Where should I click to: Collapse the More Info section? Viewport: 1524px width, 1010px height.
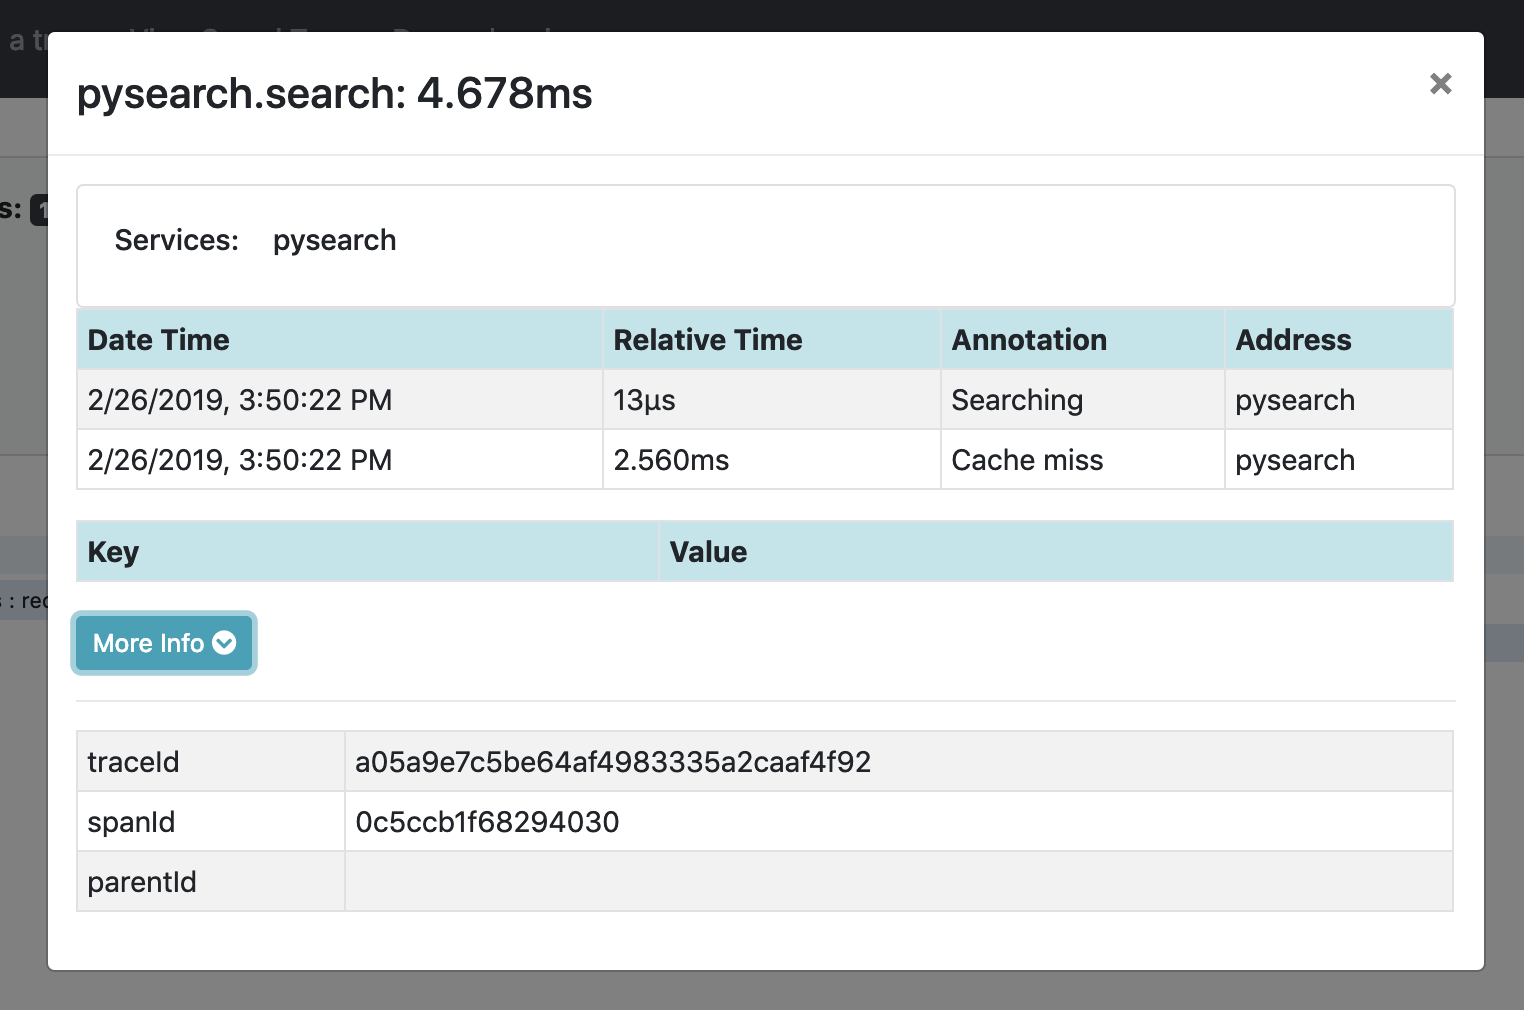164,643
